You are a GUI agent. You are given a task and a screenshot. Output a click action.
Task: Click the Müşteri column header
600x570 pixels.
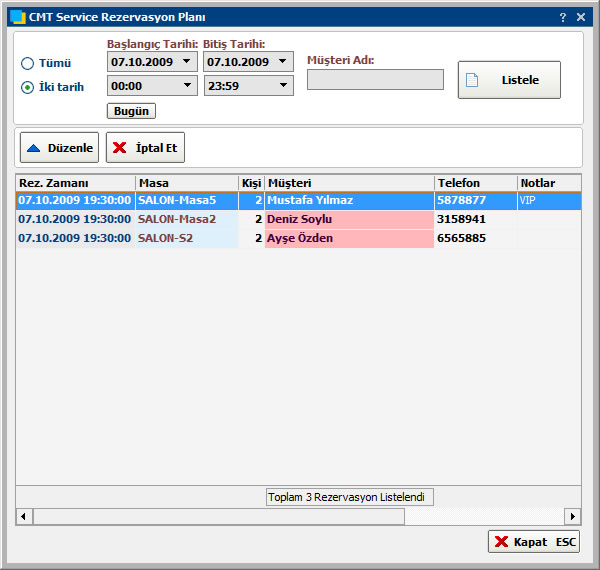click(348, 183)
